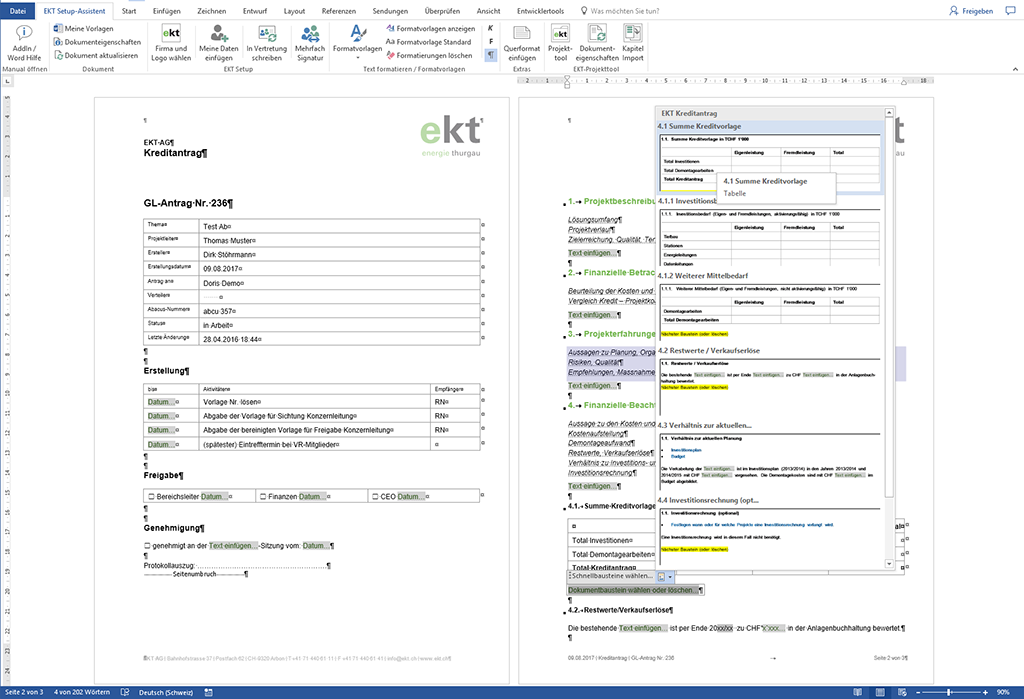This screenshot has height=699, width=1024.
Task: Switch to the Überprüfen tab
Action: click(442, 11)
